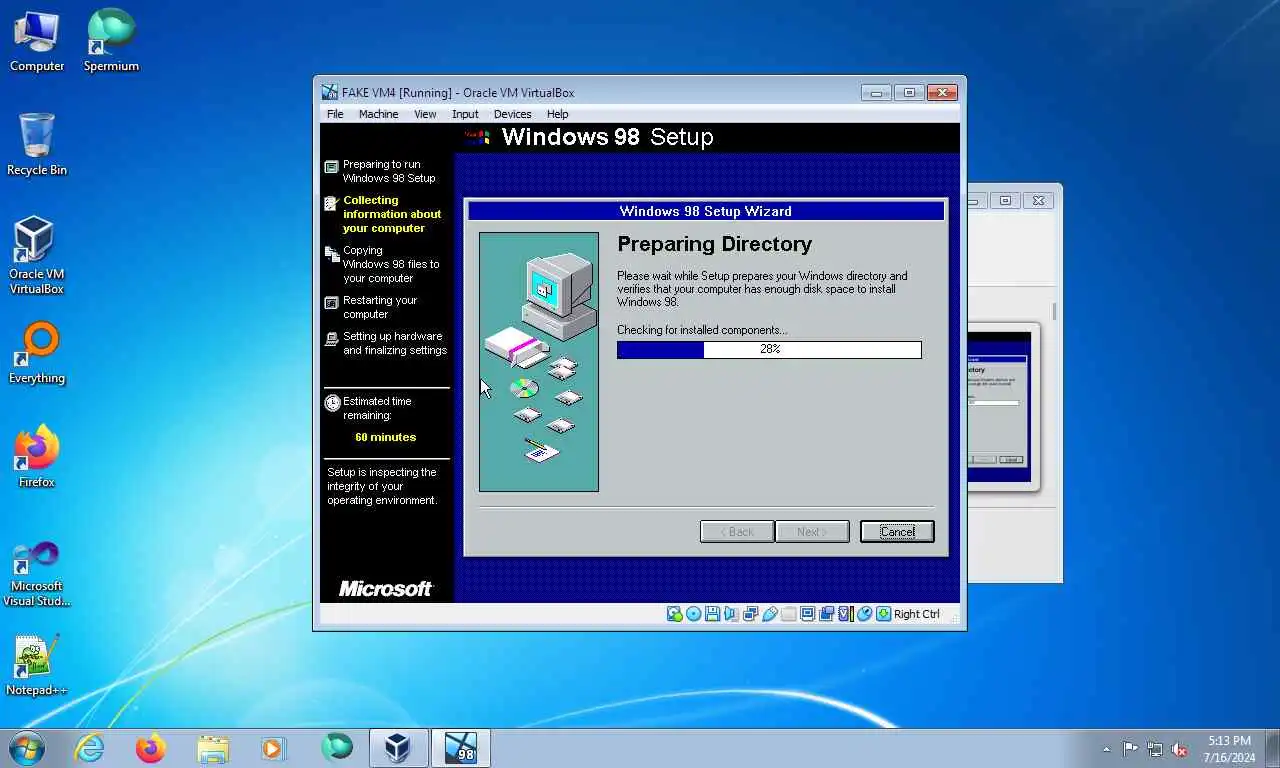
Task: Click Cancel in the Setup Wizard
Action: point(897,532)
